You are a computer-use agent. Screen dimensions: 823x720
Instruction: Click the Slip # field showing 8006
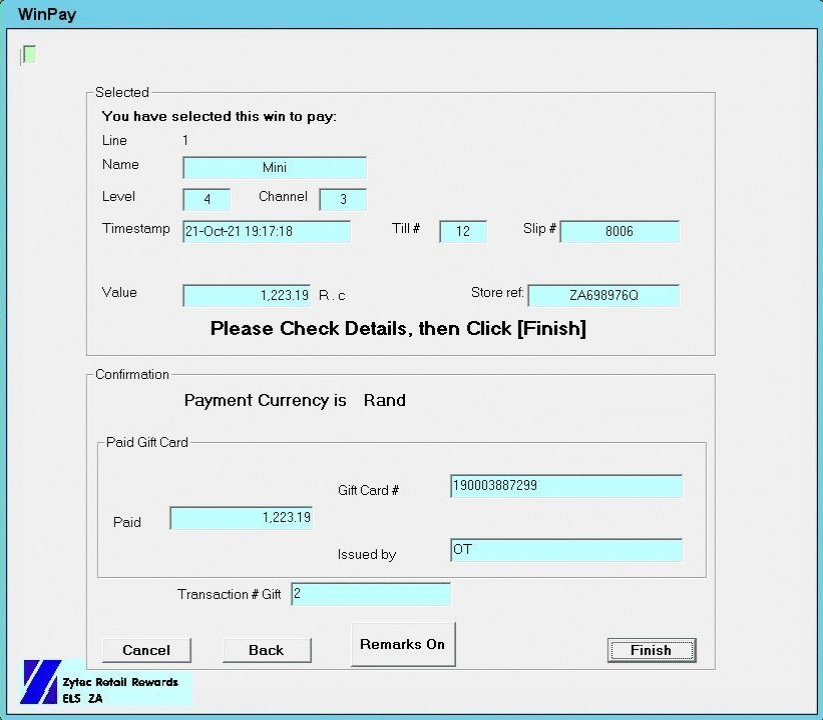(x=619, y=231)
